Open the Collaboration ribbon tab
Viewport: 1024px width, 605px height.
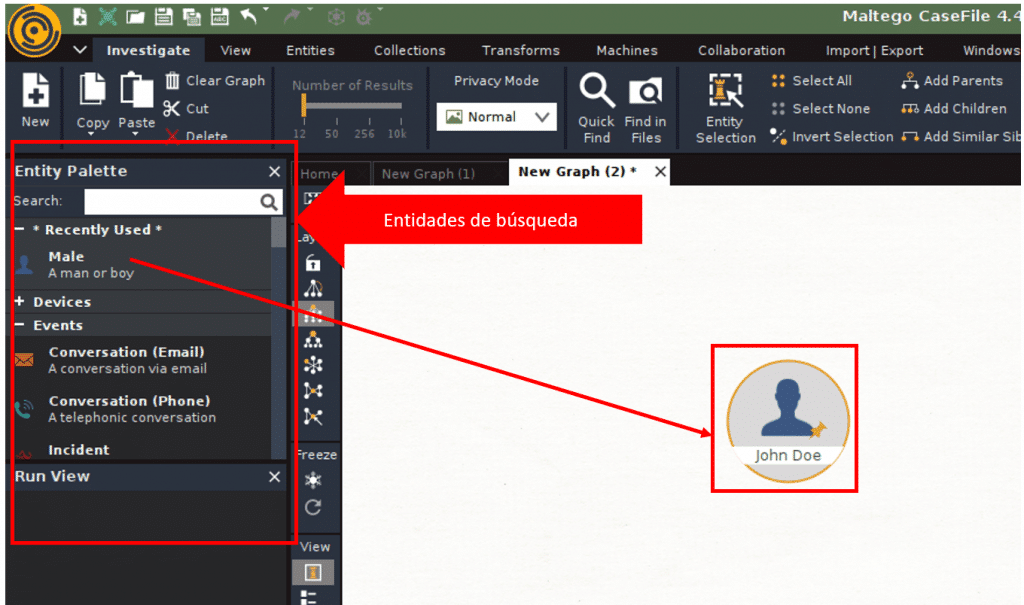pos(741,50)
